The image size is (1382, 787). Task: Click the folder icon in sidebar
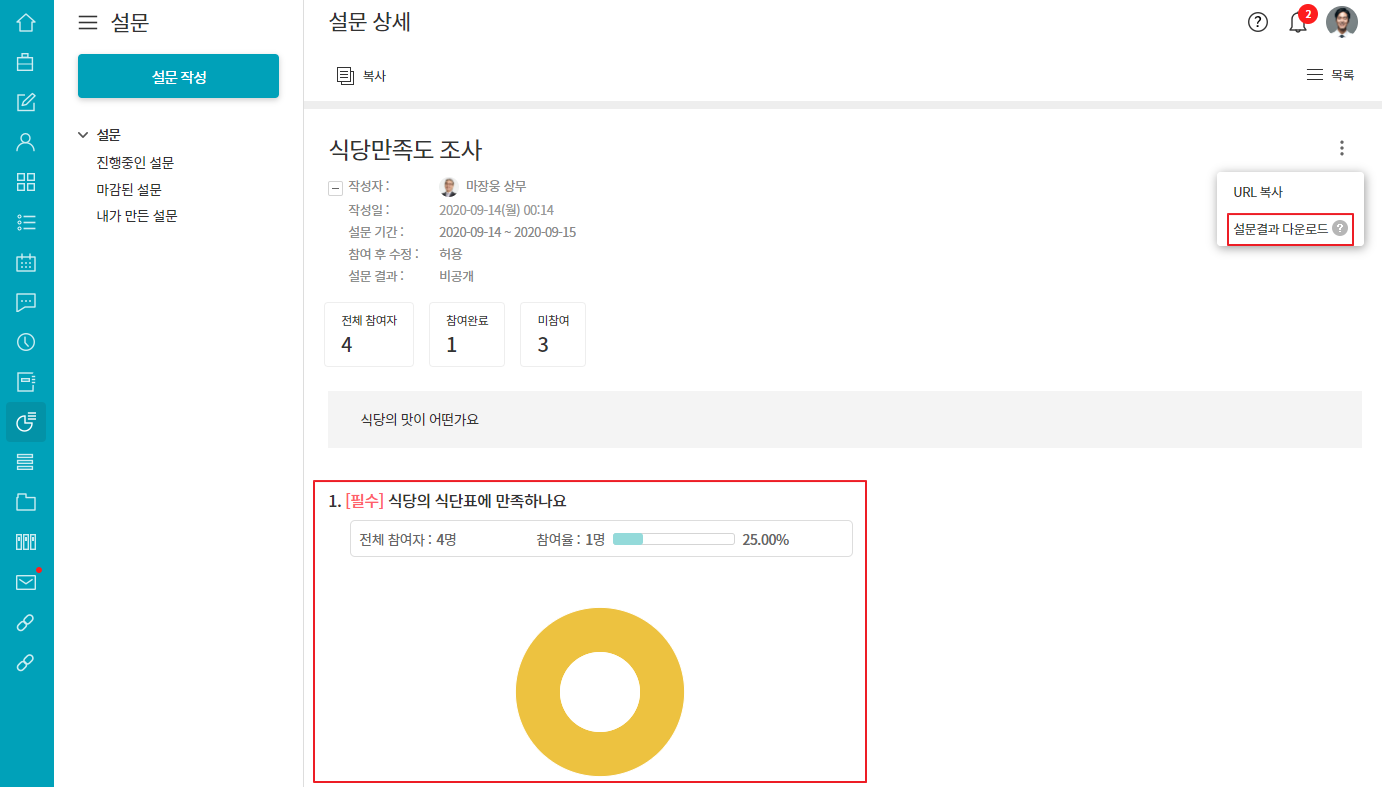pyautogui.click(x=26, y=502)
